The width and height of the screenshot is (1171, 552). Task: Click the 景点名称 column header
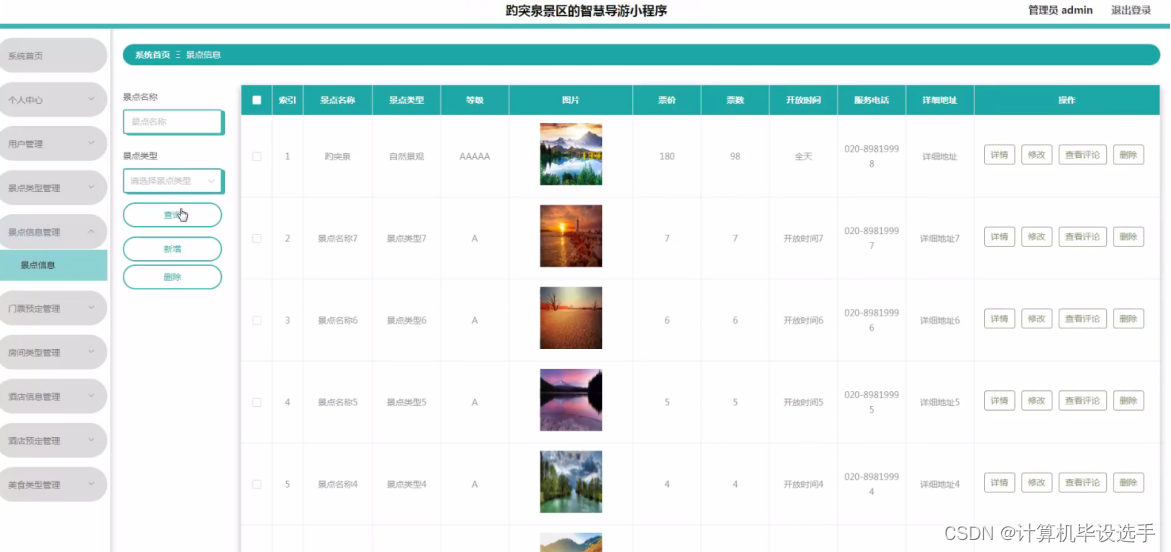(338, 100)
